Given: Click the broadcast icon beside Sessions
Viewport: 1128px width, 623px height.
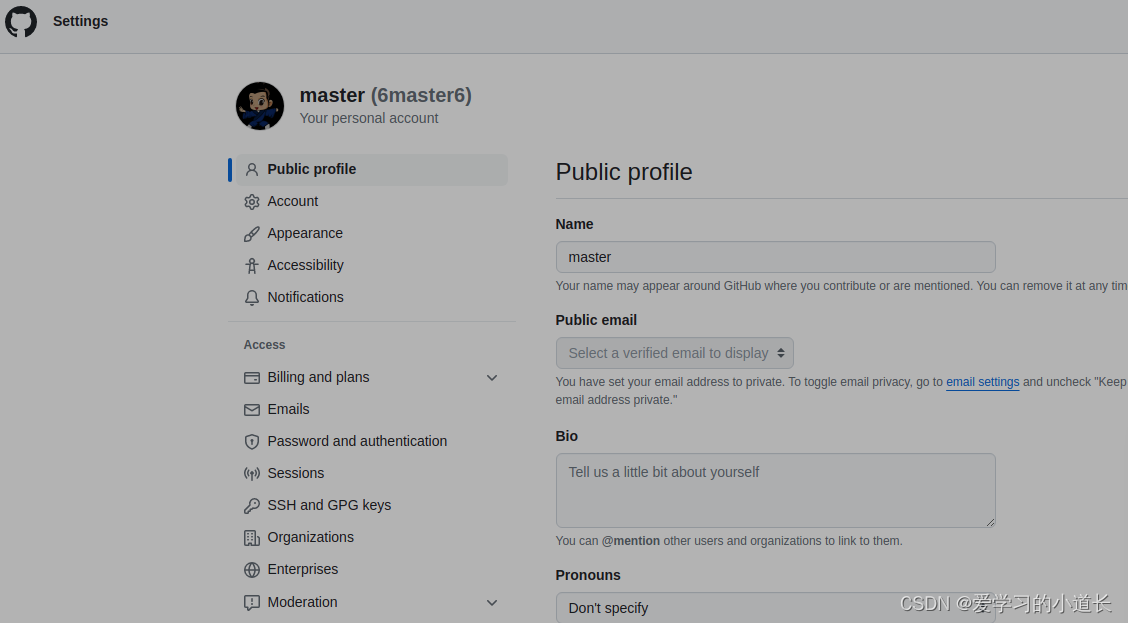Looking at the screenshot, I should coord(252,473).
